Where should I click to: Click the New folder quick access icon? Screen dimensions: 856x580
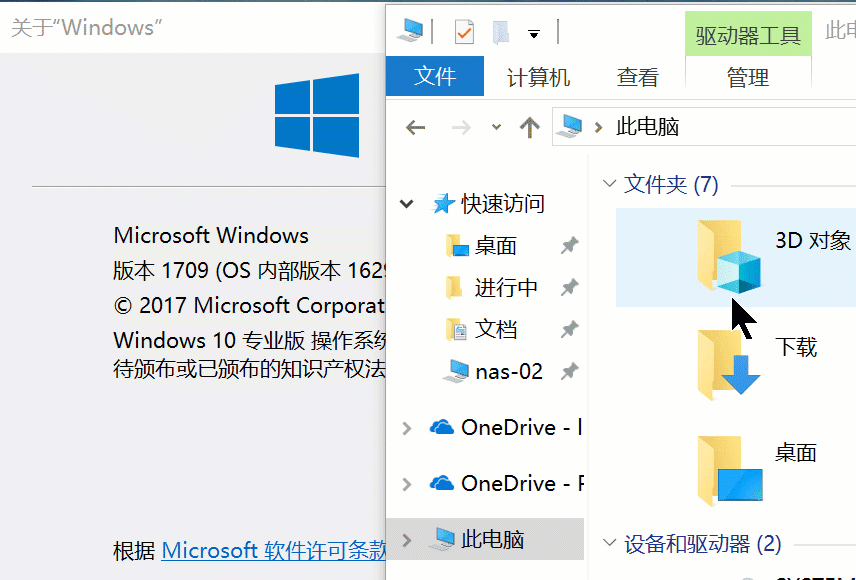tap(501, 32)
